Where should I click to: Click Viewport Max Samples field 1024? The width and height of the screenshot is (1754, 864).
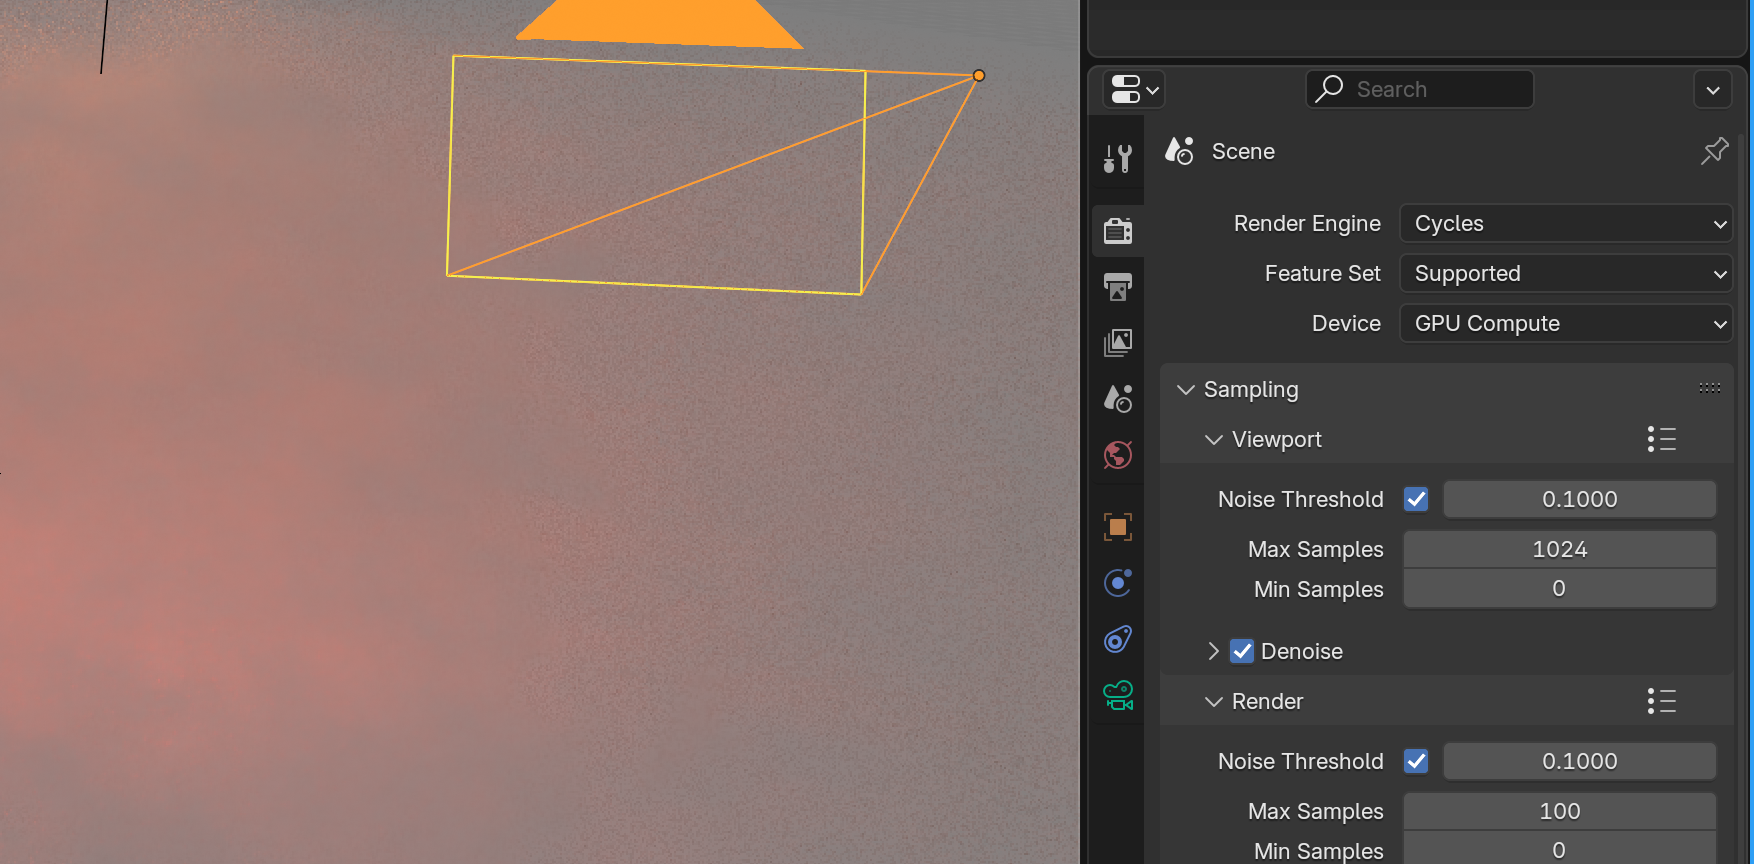click(1559, 549)
